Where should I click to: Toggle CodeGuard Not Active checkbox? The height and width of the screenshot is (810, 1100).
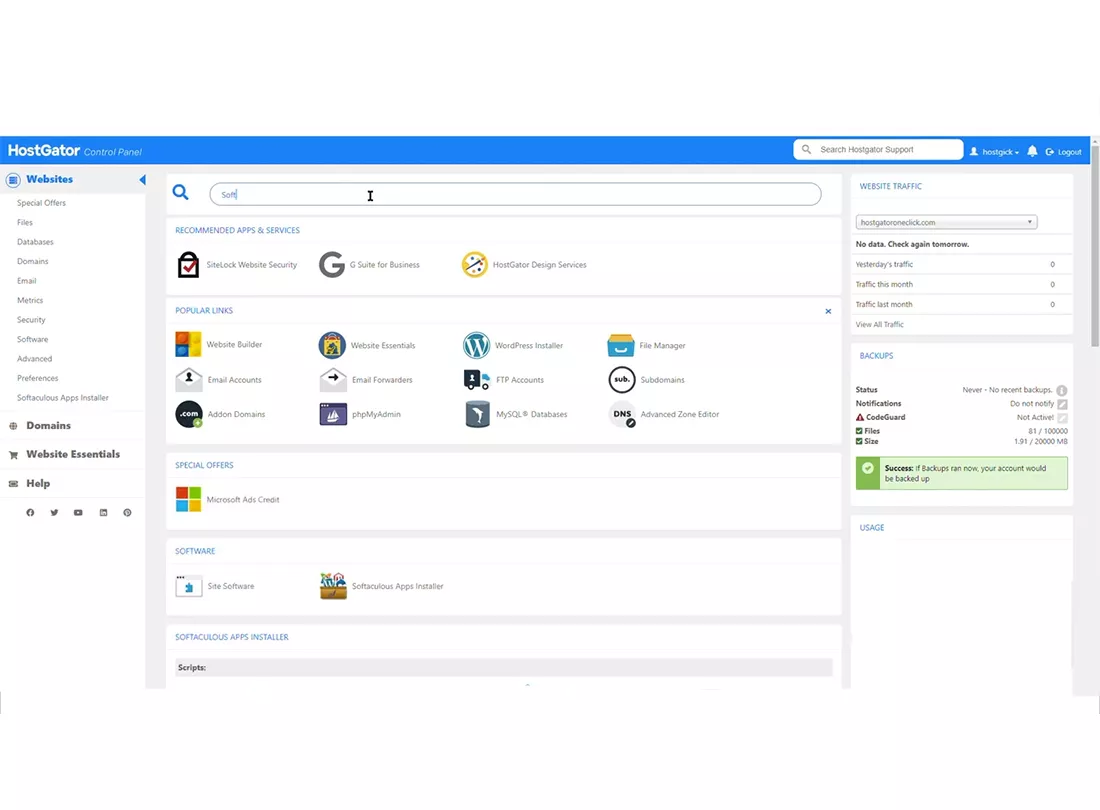point(1062,417)
